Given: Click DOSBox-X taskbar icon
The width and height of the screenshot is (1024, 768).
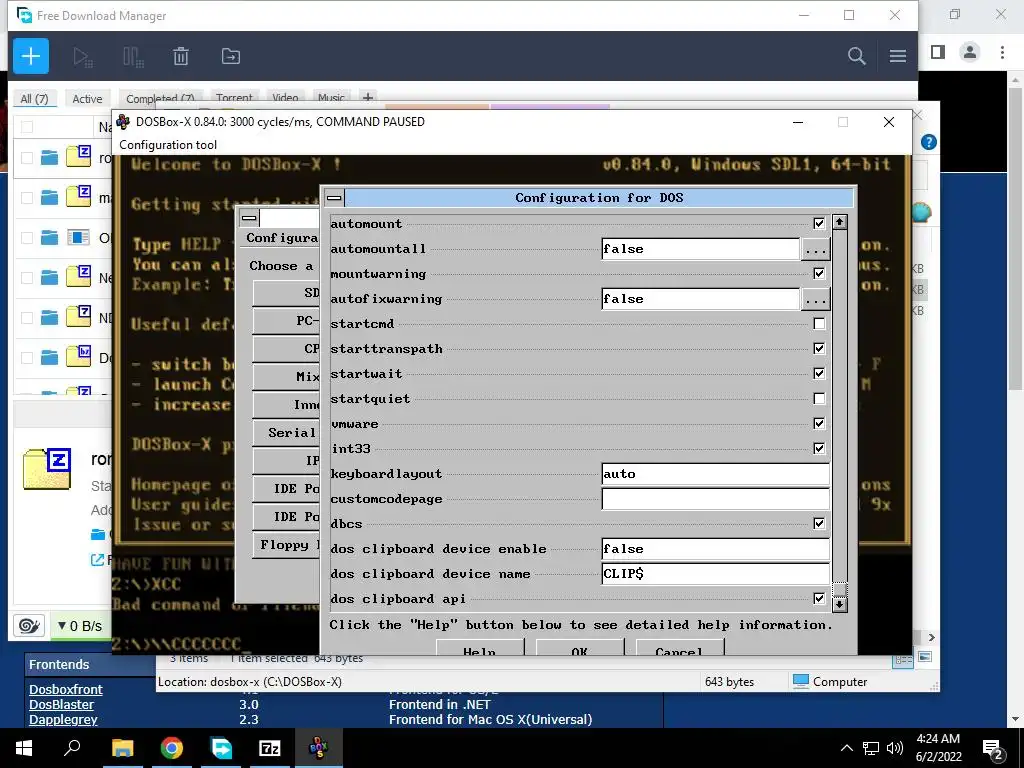Looking at the screenshot, I should point(319,748).
